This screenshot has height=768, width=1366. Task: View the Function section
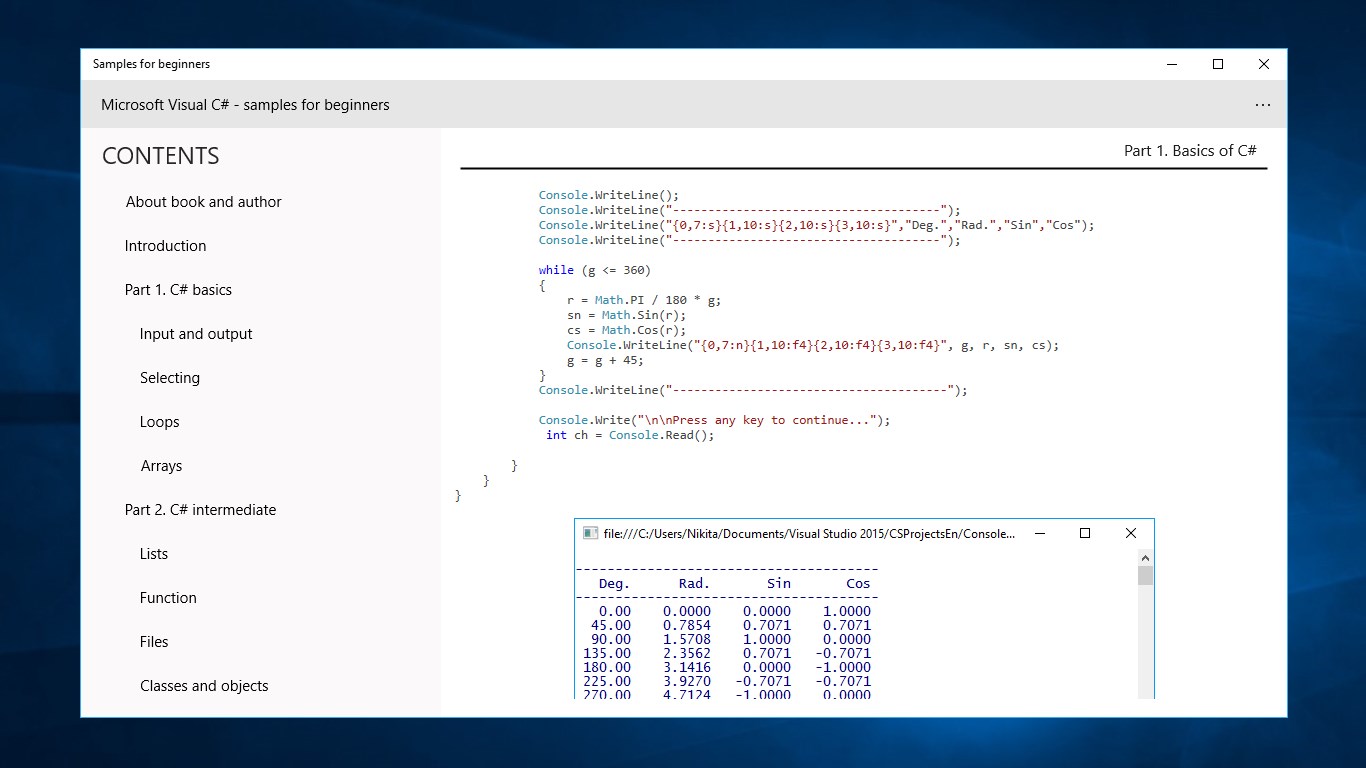(168, 598)
